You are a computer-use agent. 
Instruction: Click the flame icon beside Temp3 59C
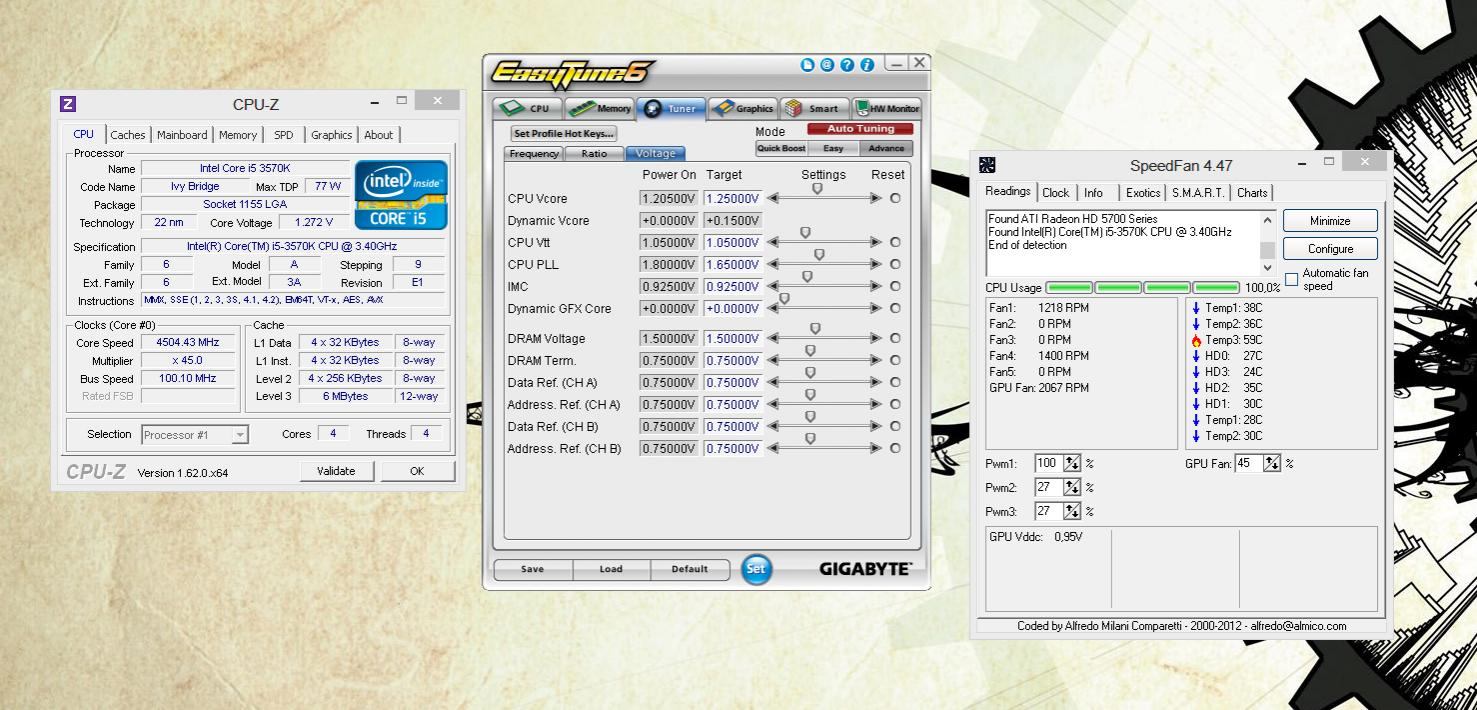[1196, 339]
